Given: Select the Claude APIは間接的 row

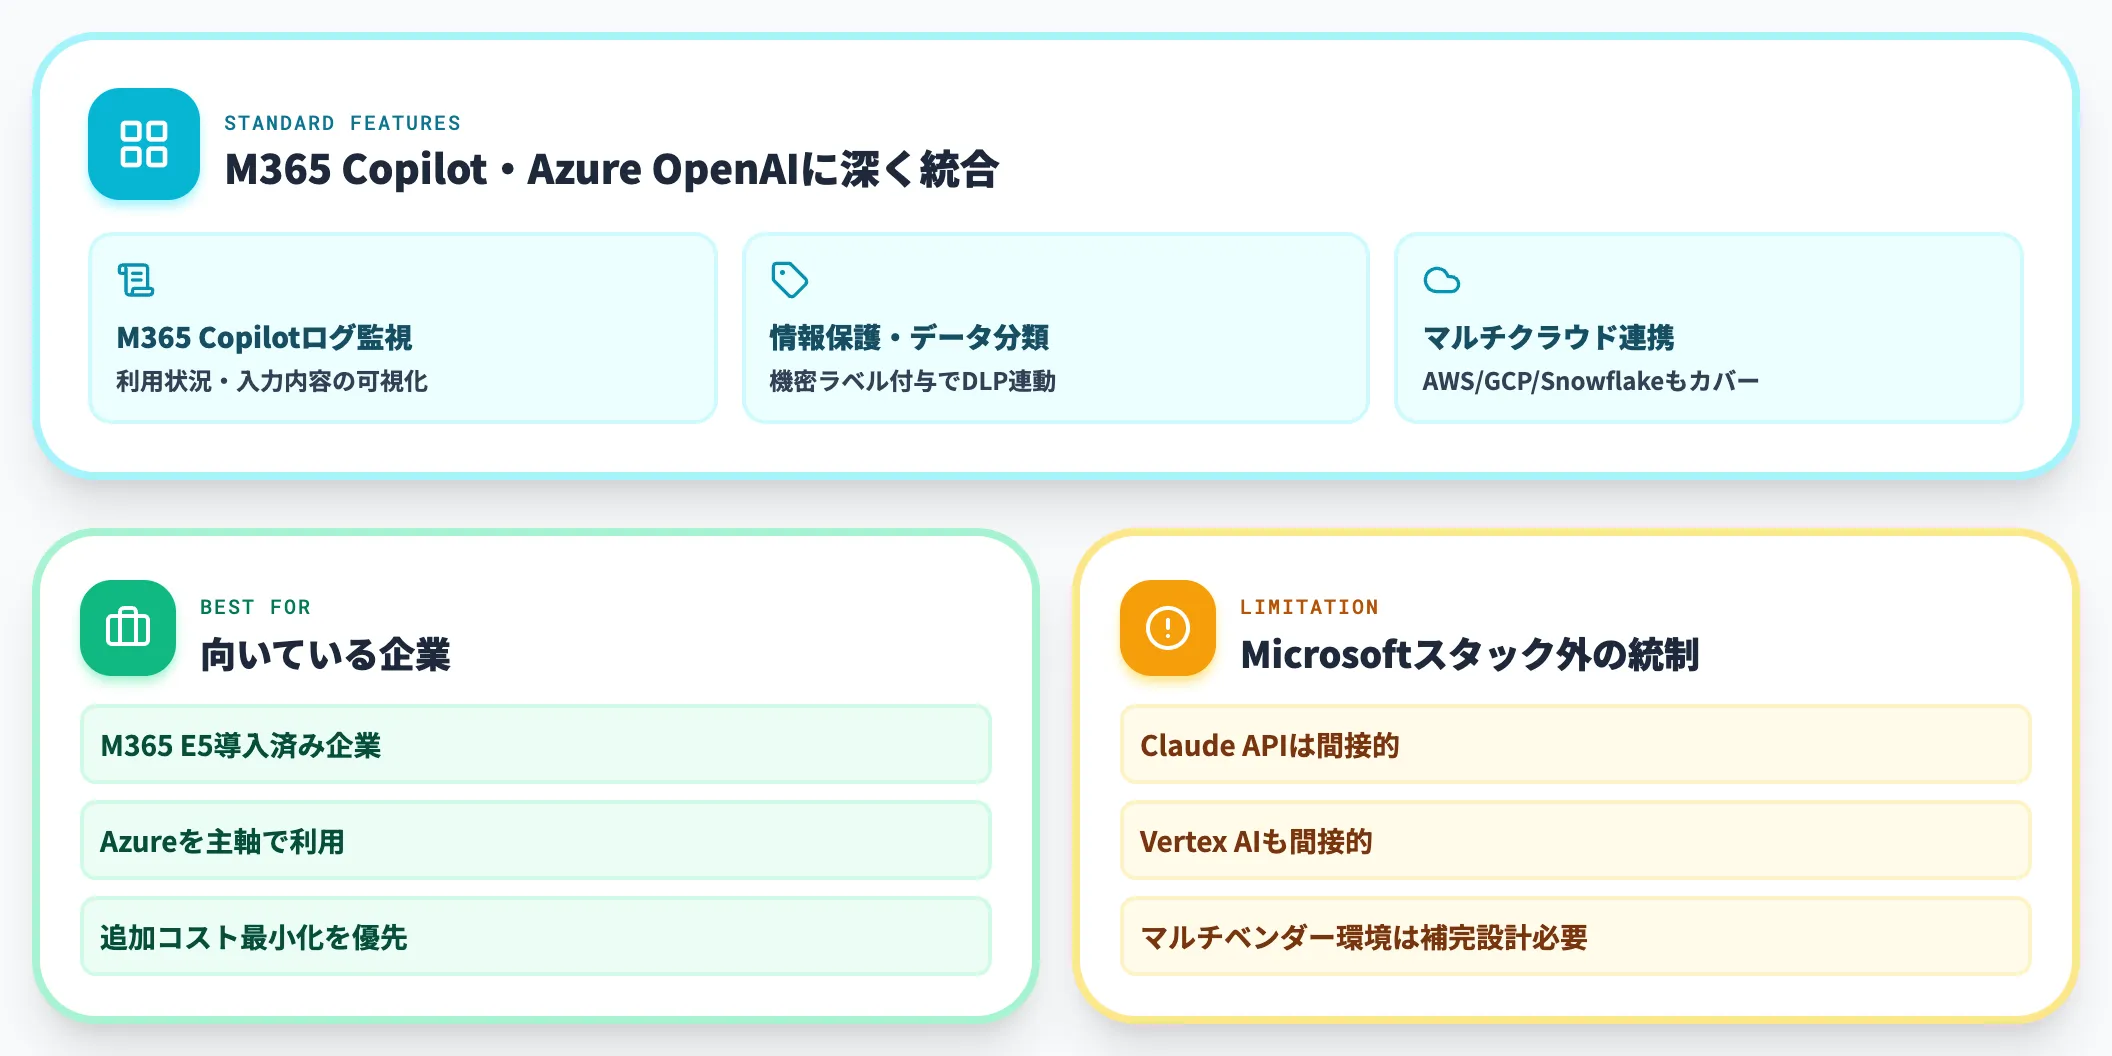Looking at the screenshot, I should pos(1576,744).
